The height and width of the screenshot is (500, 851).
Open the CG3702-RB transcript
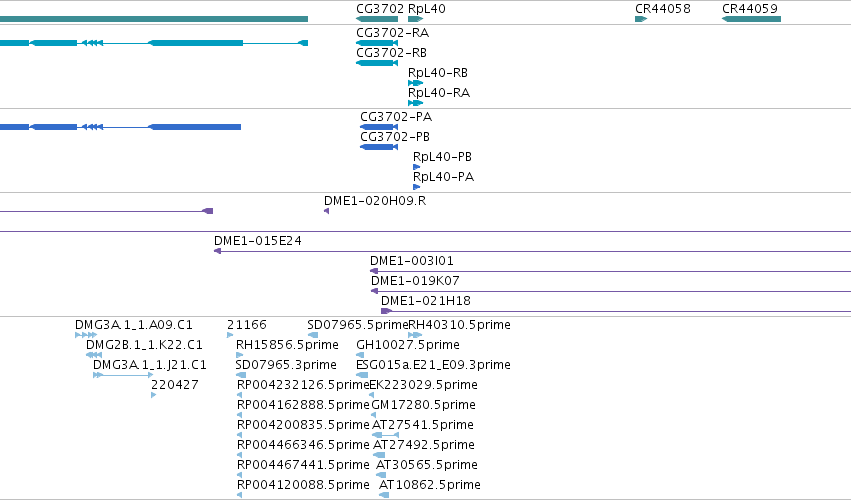coord(377,63)
